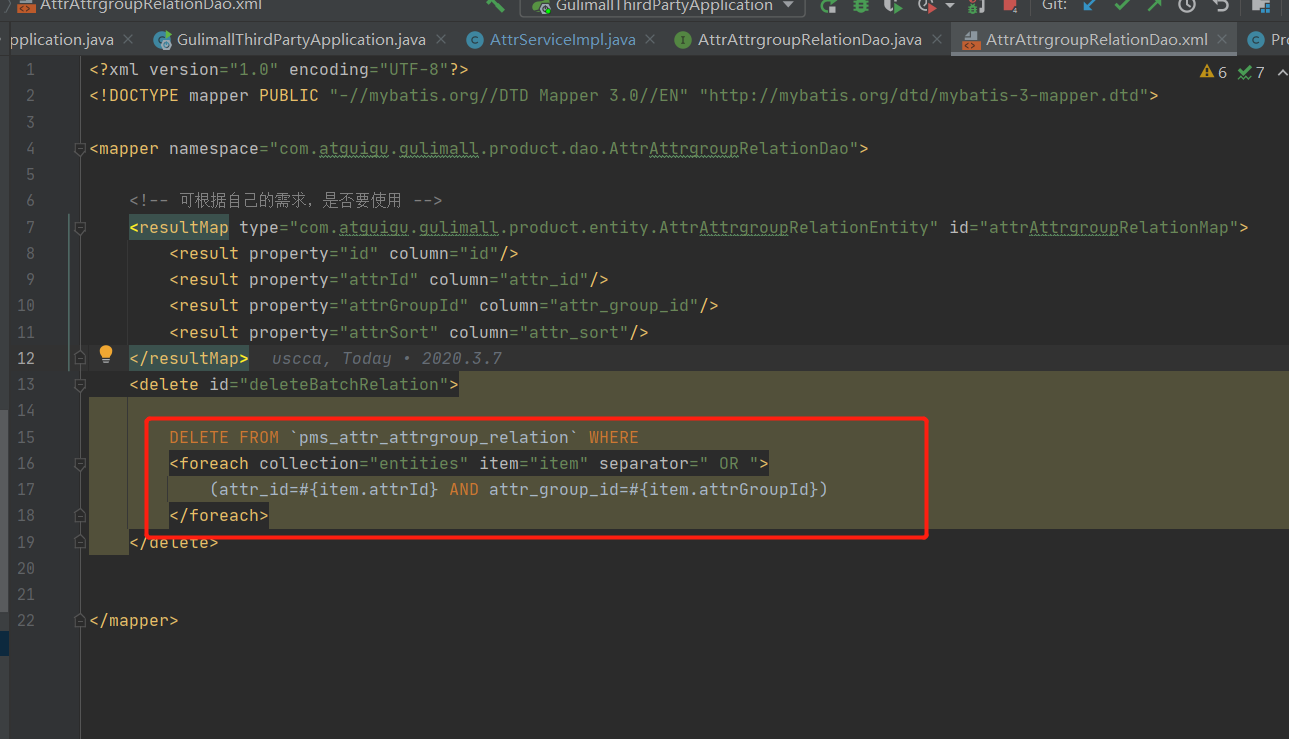
Task: Click the "entities" collection value
Action: (x=419, y=463)
